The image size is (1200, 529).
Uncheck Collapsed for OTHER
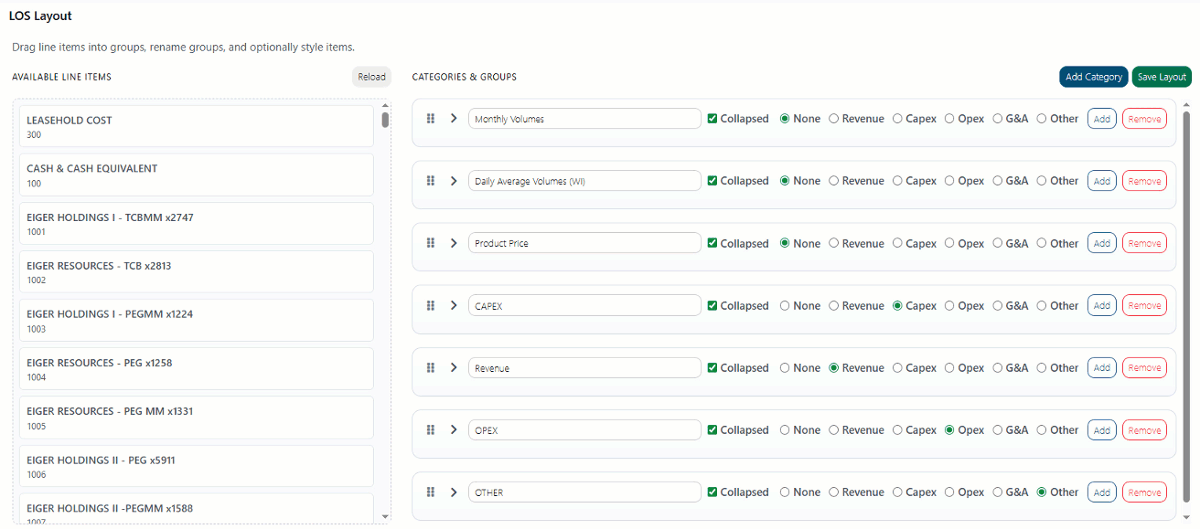tap(712, 492)
